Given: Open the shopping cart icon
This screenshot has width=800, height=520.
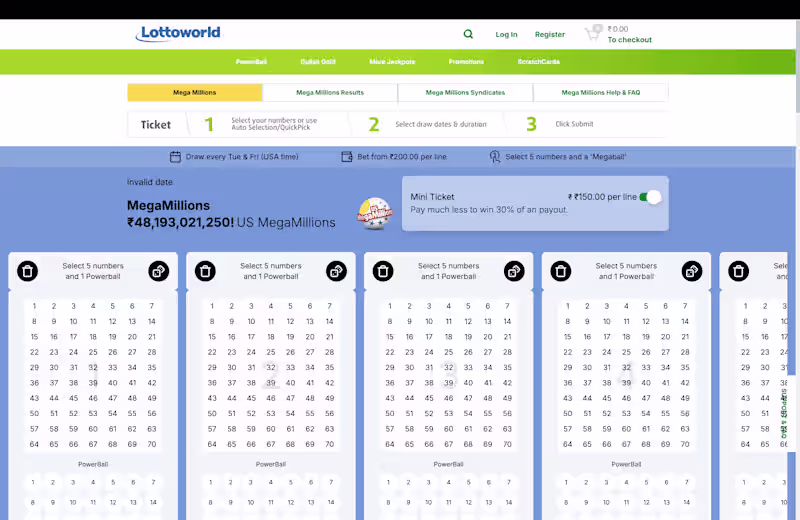Looking at the screenshot, I should click(x=593, y=34).
